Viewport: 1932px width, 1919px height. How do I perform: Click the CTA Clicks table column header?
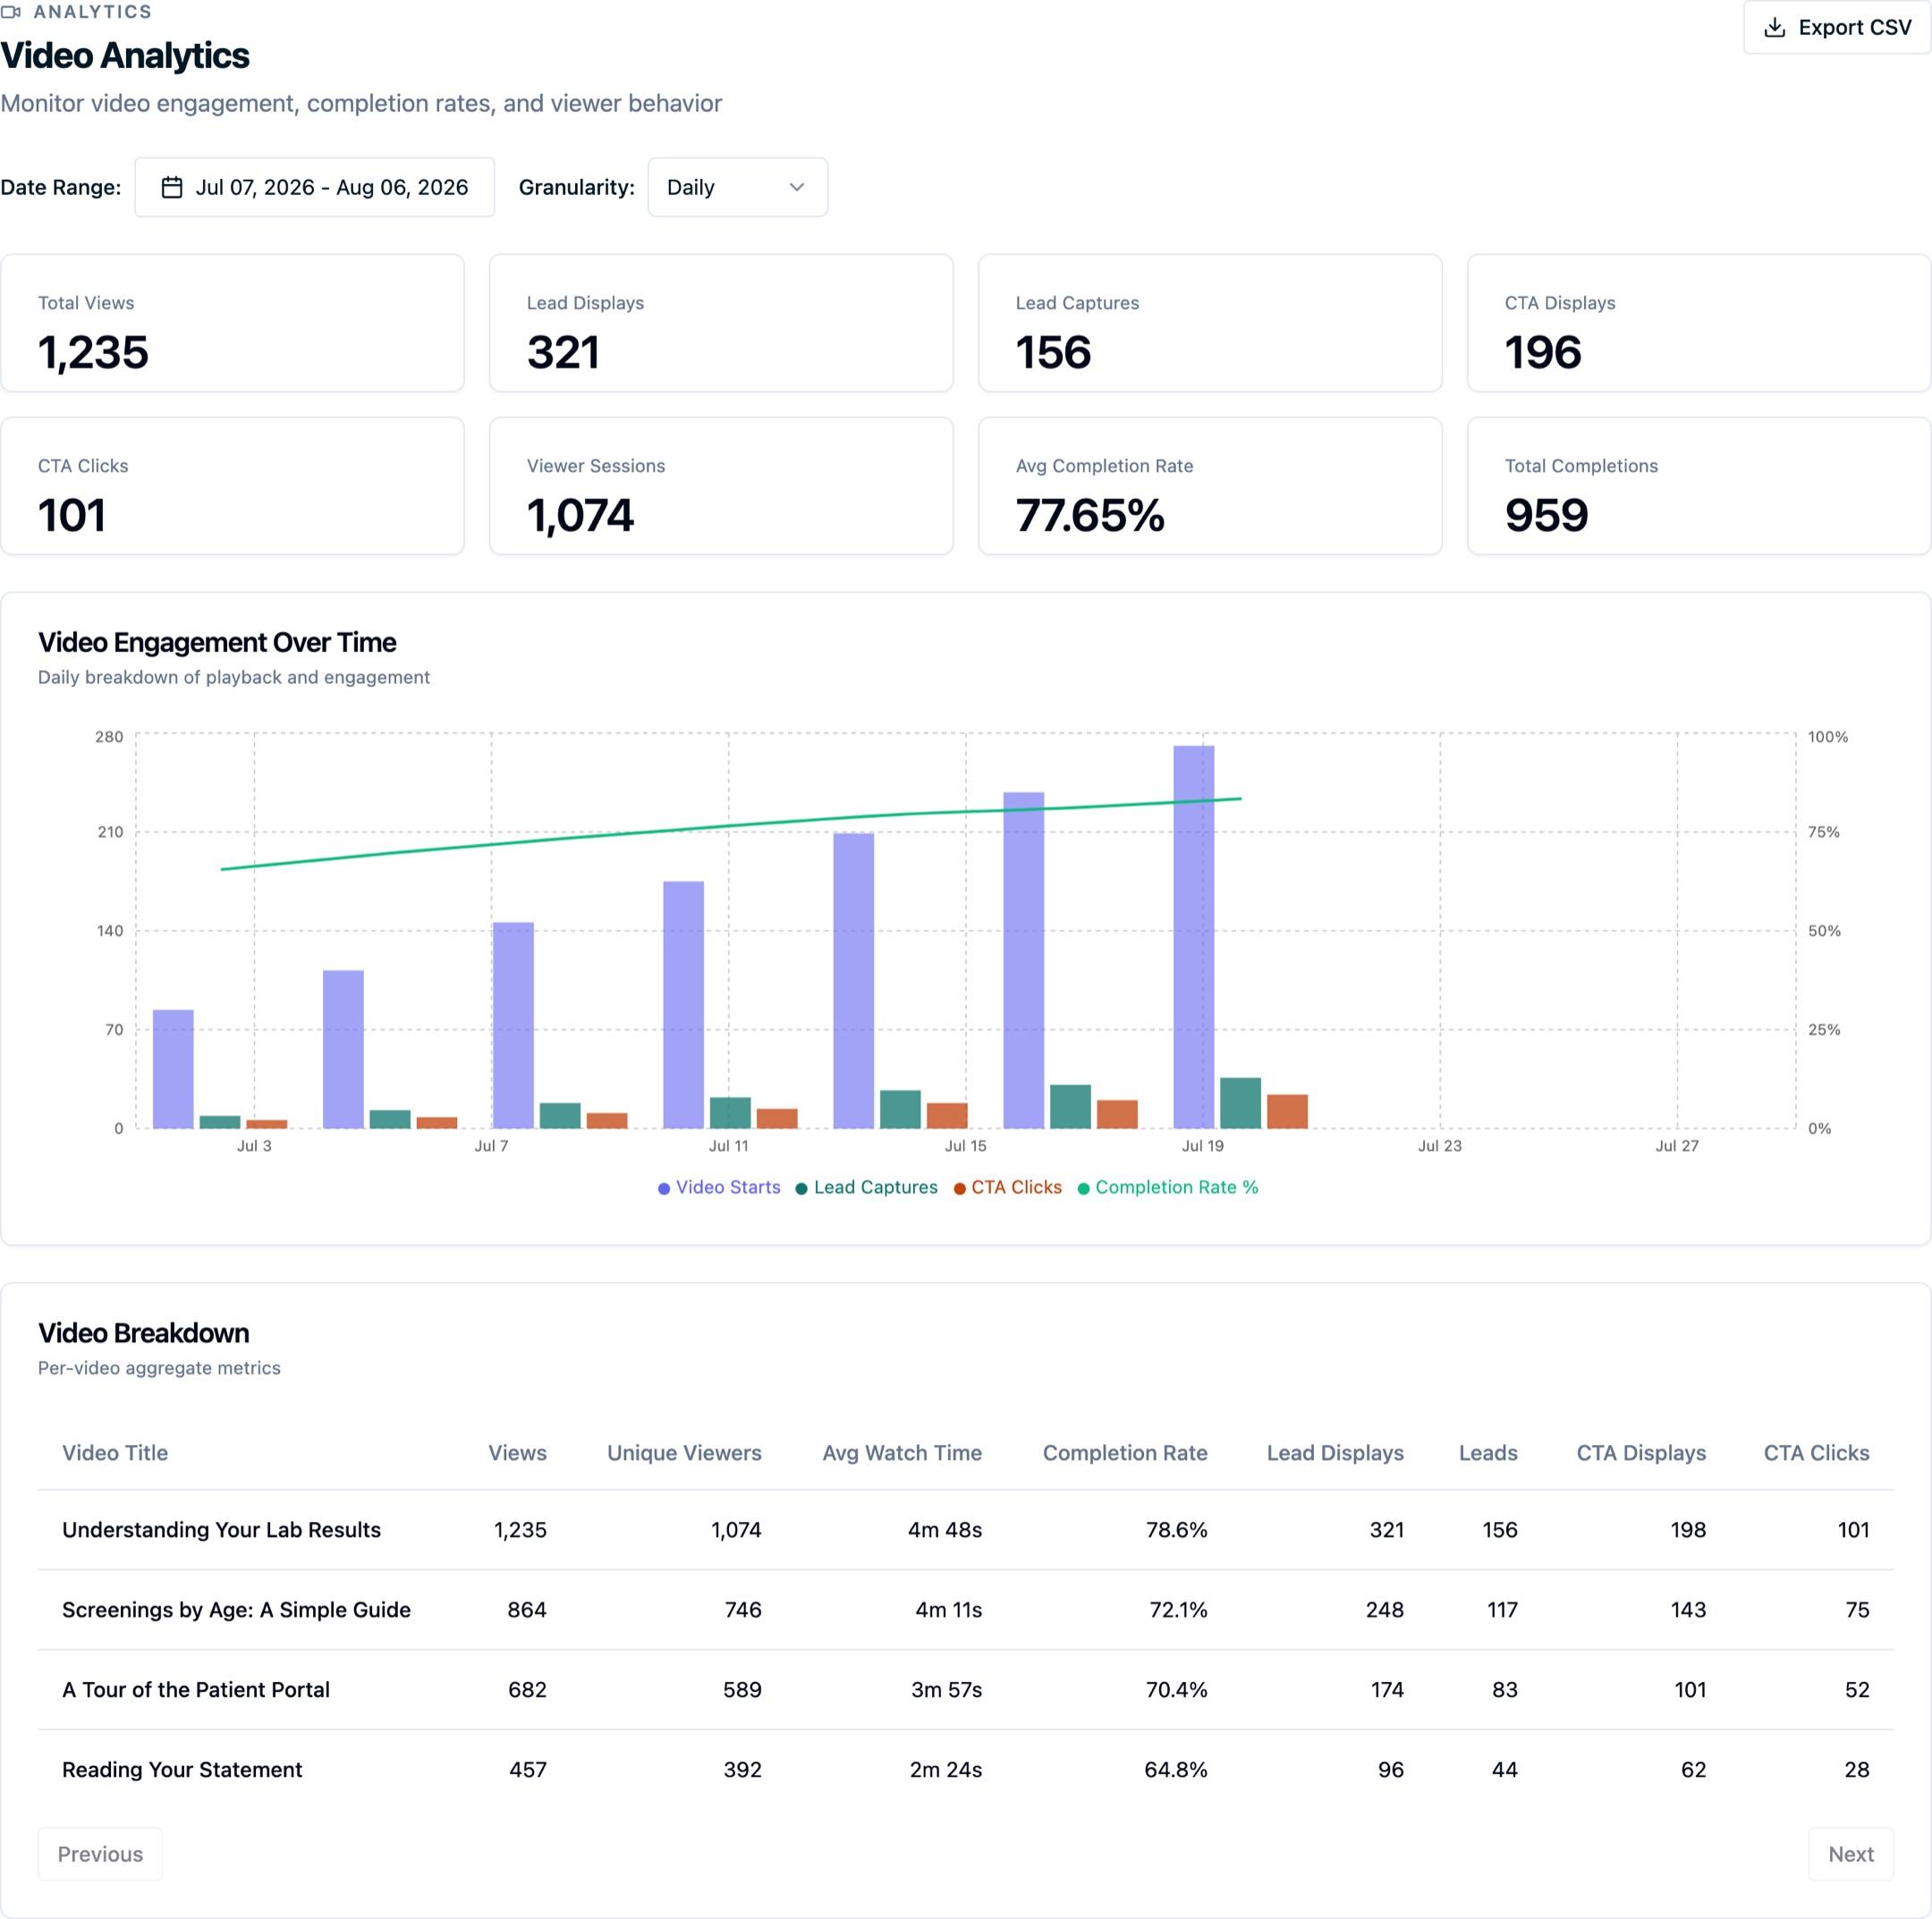(x=1816, y=1452)
